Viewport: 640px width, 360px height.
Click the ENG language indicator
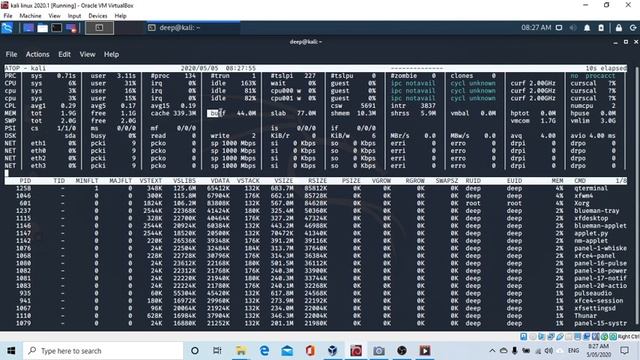(x=573, y=351)
